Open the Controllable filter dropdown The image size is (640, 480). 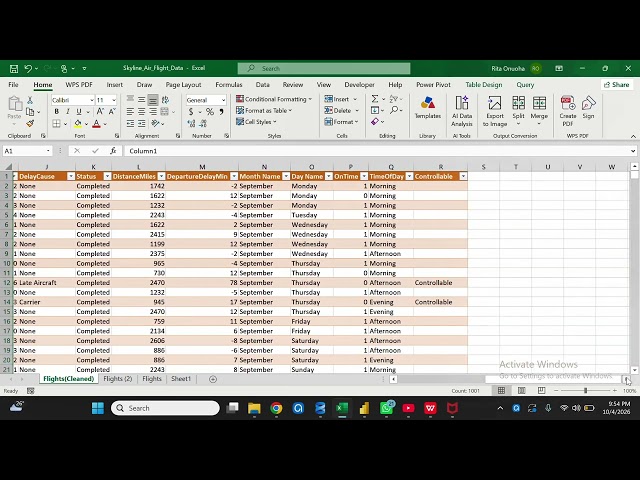point(463,176)
